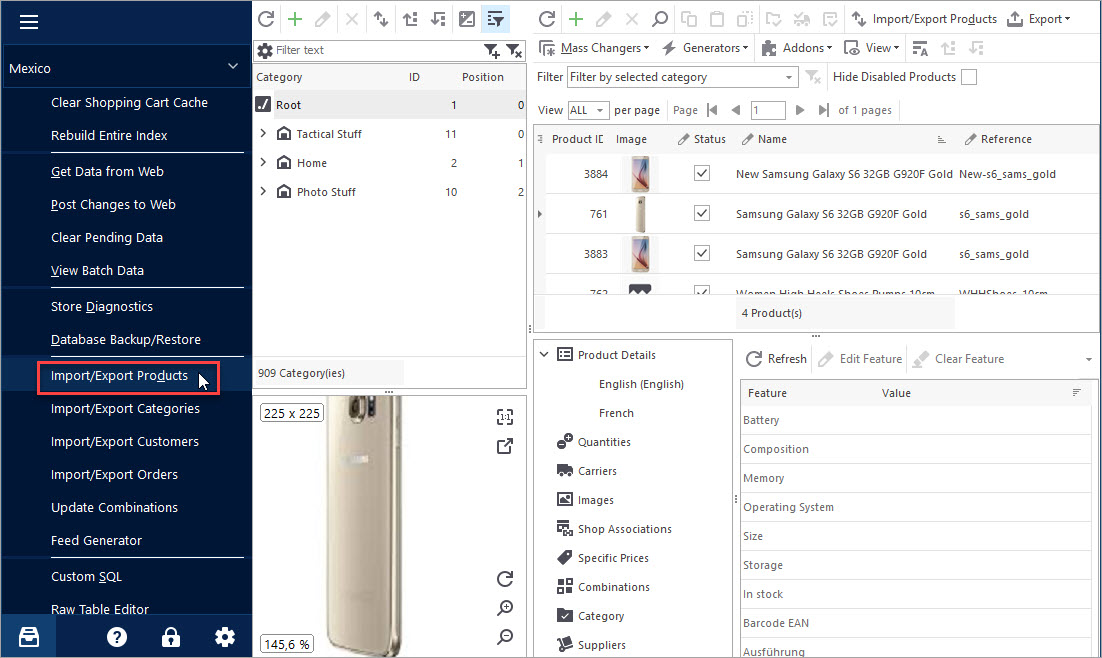Go to the first page
This screenshot has height=658, width=1102.
[712, 110]
